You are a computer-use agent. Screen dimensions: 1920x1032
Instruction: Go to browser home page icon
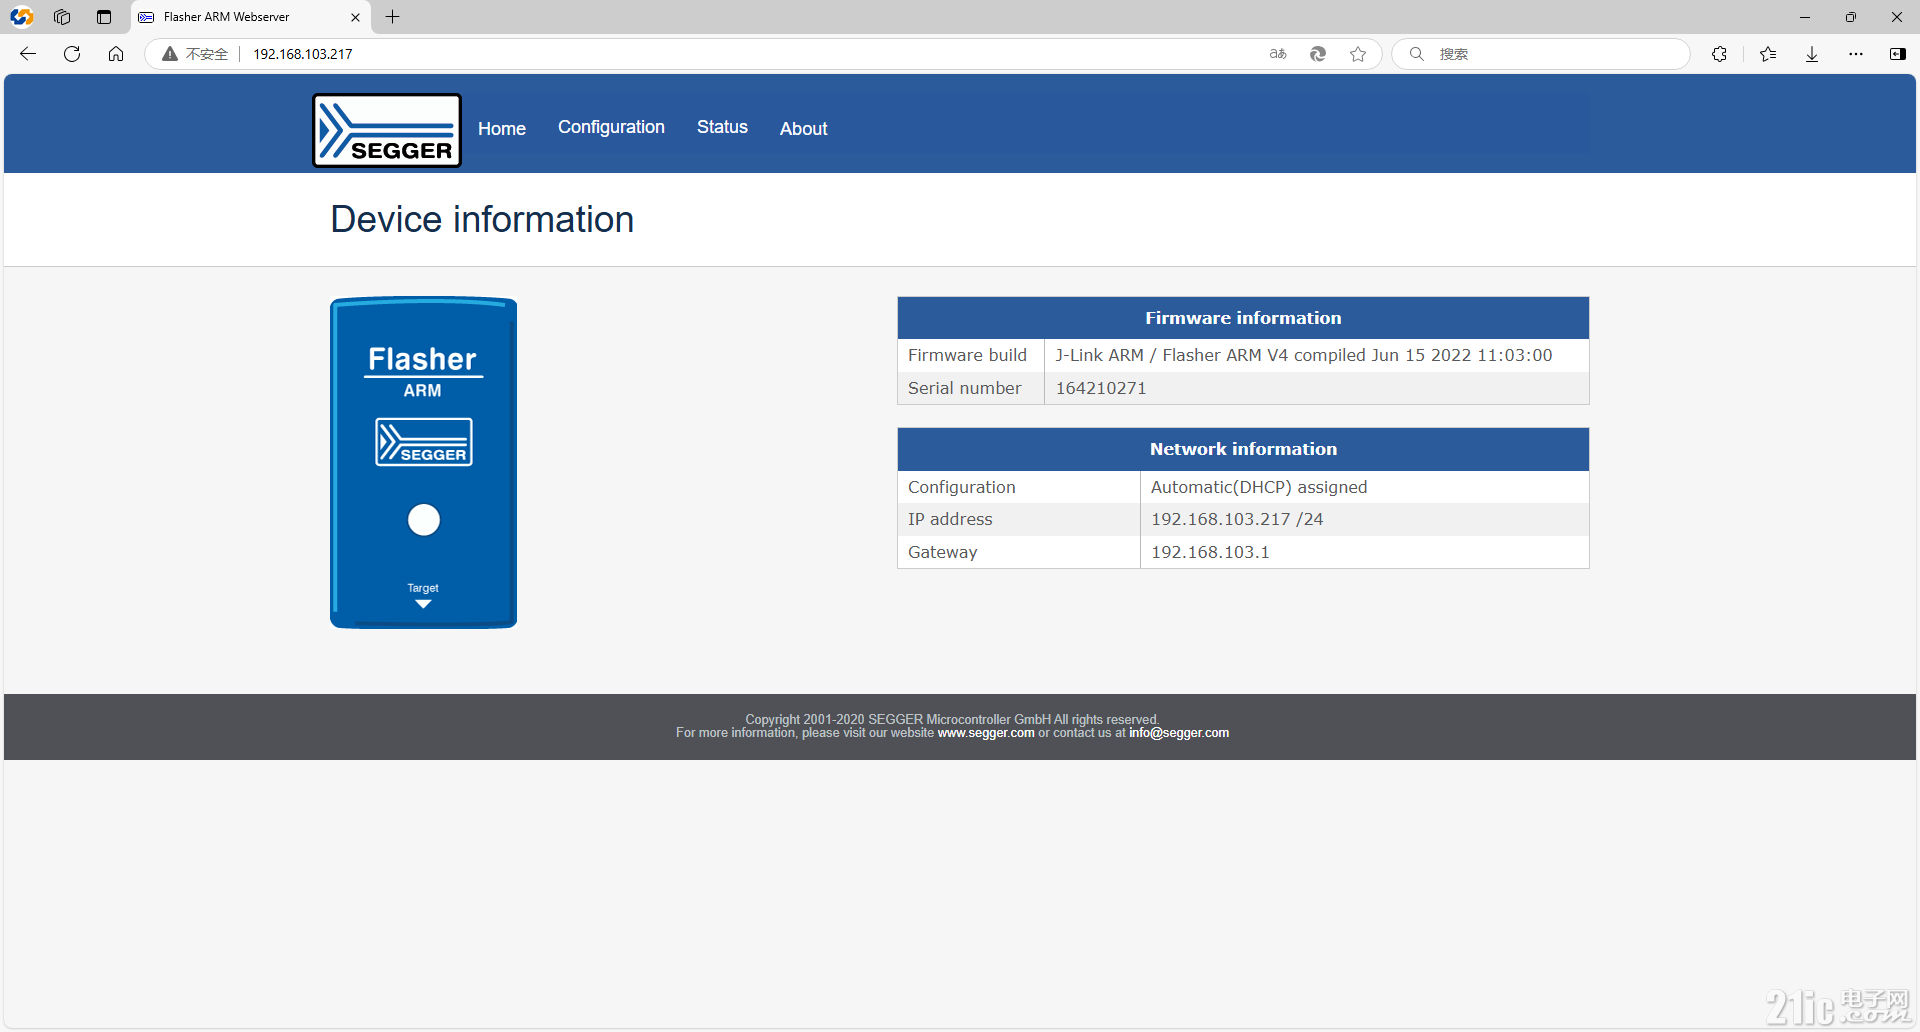point(116,54)
